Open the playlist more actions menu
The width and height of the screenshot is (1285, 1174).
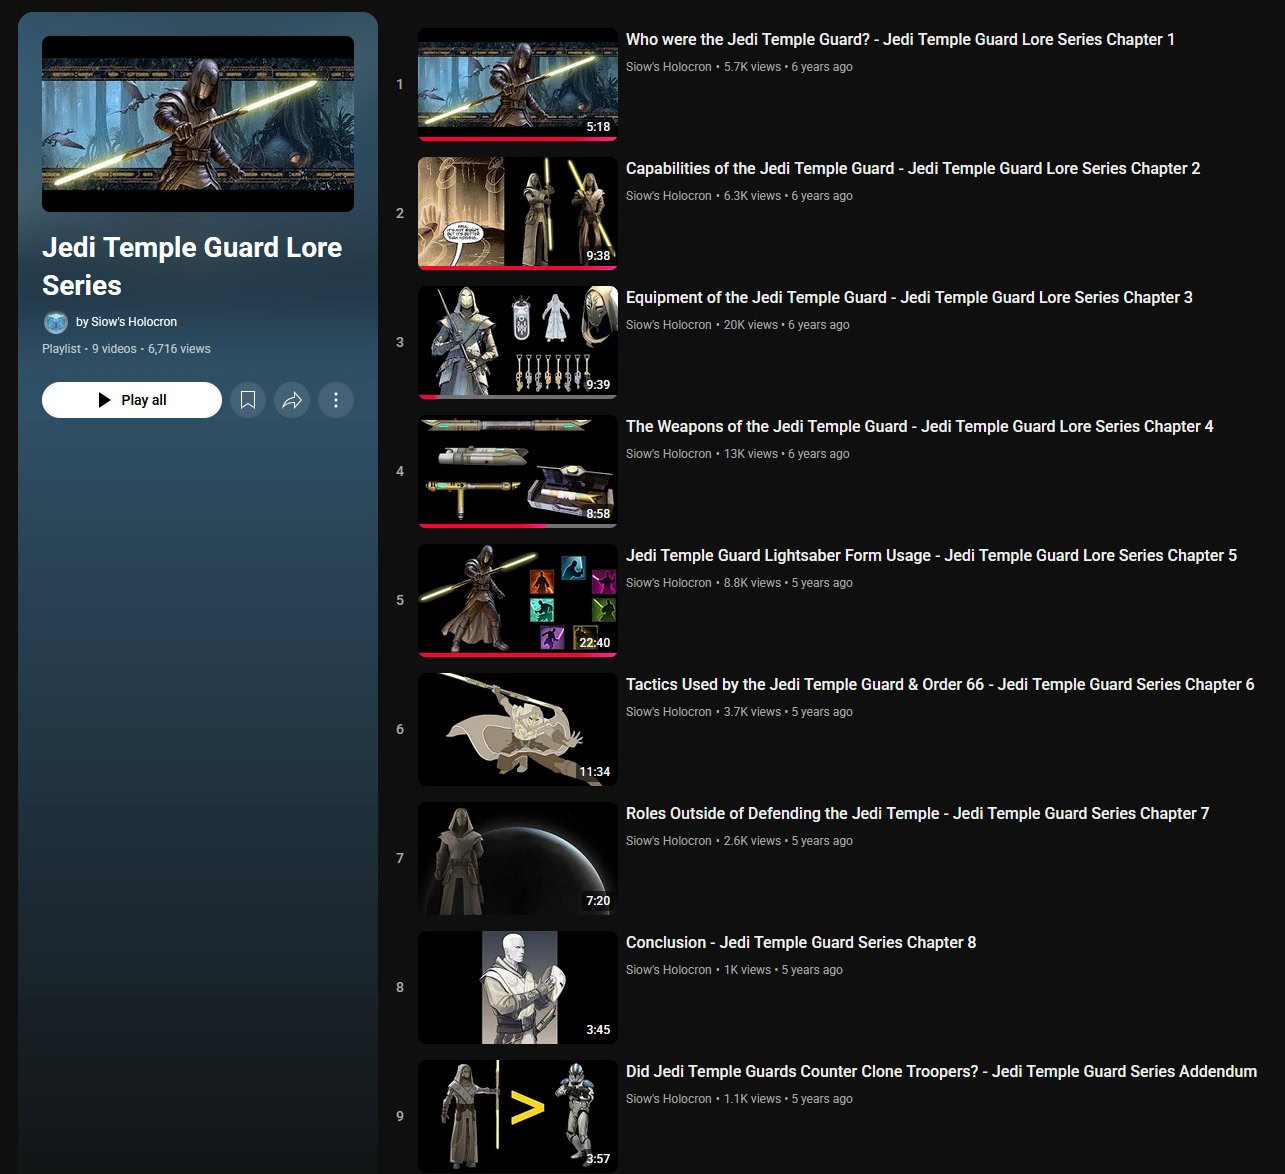coord(336,400)
